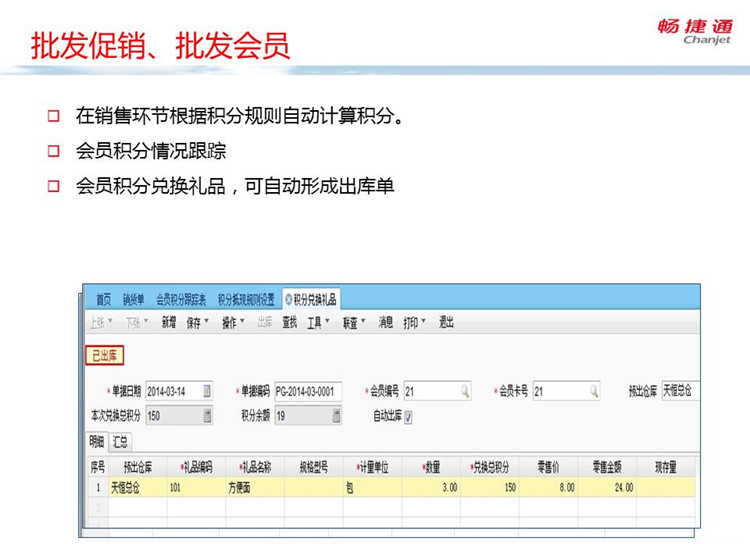Open the calendar picker for 单据日期
Screen dimensions: 750x544
click(x=207, y=391)
